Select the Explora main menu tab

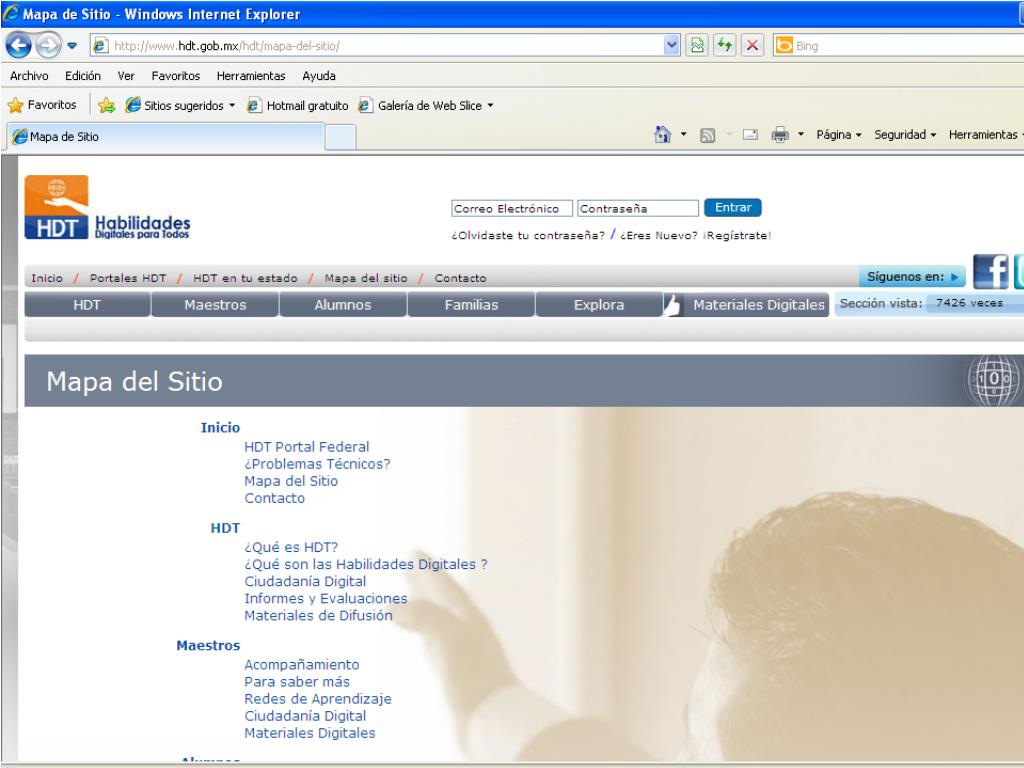click(599, 305)
